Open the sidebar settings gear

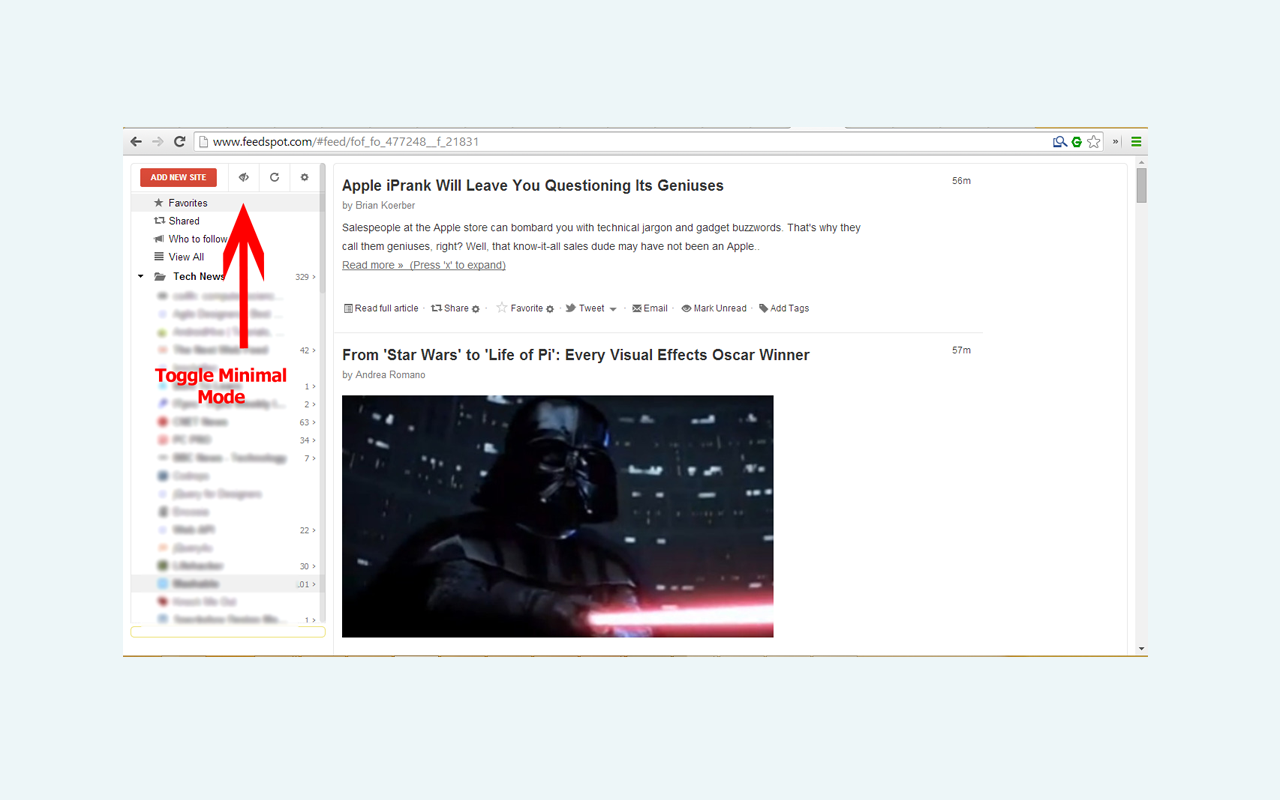305,177
